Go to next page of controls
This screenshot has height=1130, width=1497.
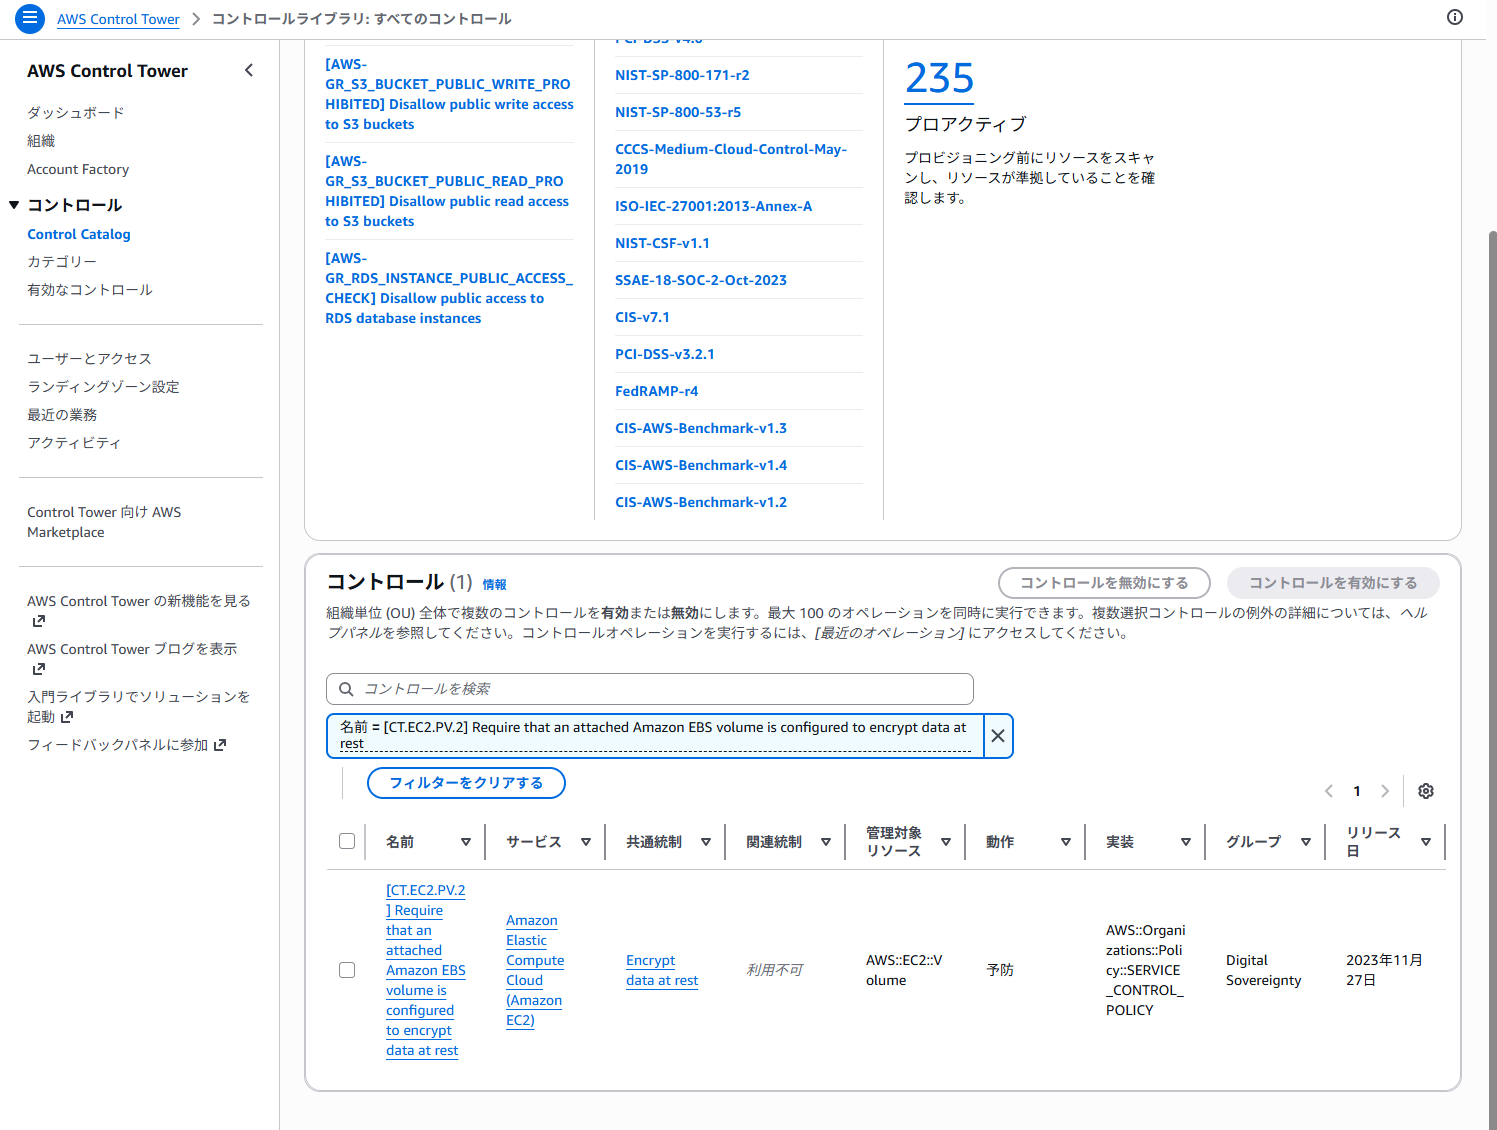(1385, 791)
